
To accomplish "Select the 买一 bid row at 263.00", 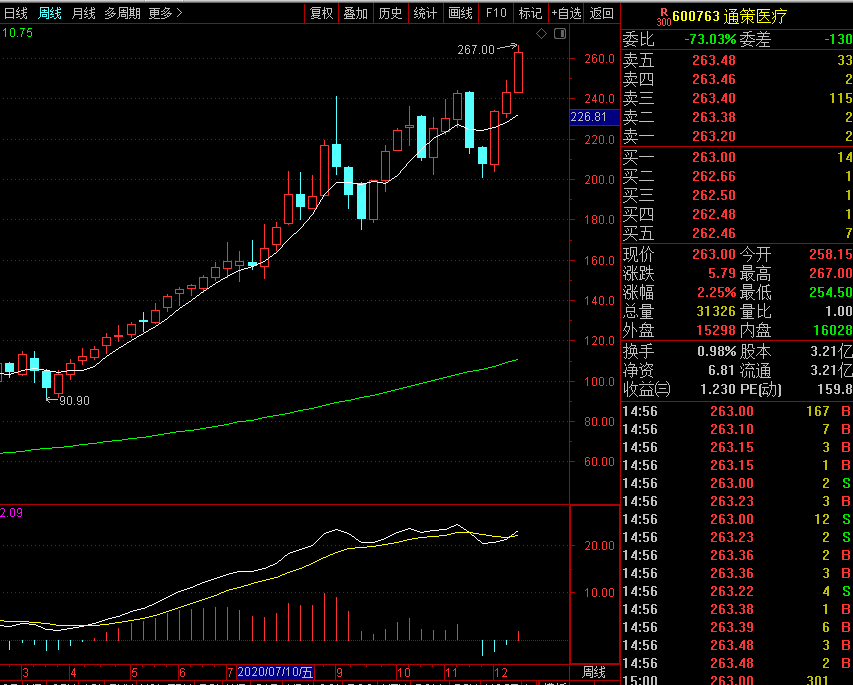I will 737,157.
